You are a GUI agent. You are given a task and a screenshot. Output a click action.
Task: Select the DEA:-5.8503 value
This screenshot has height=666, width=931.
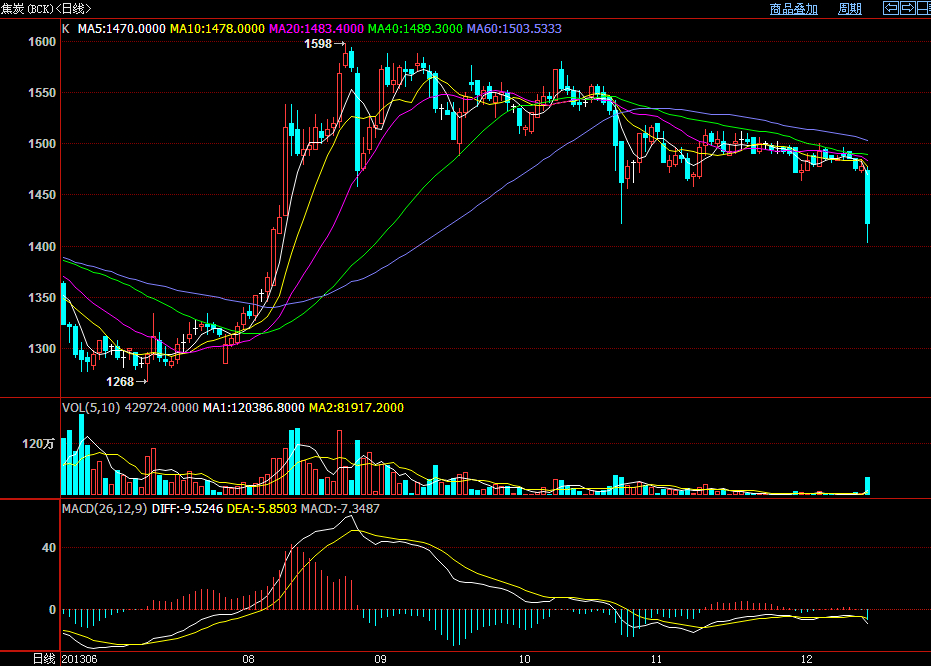262,509
